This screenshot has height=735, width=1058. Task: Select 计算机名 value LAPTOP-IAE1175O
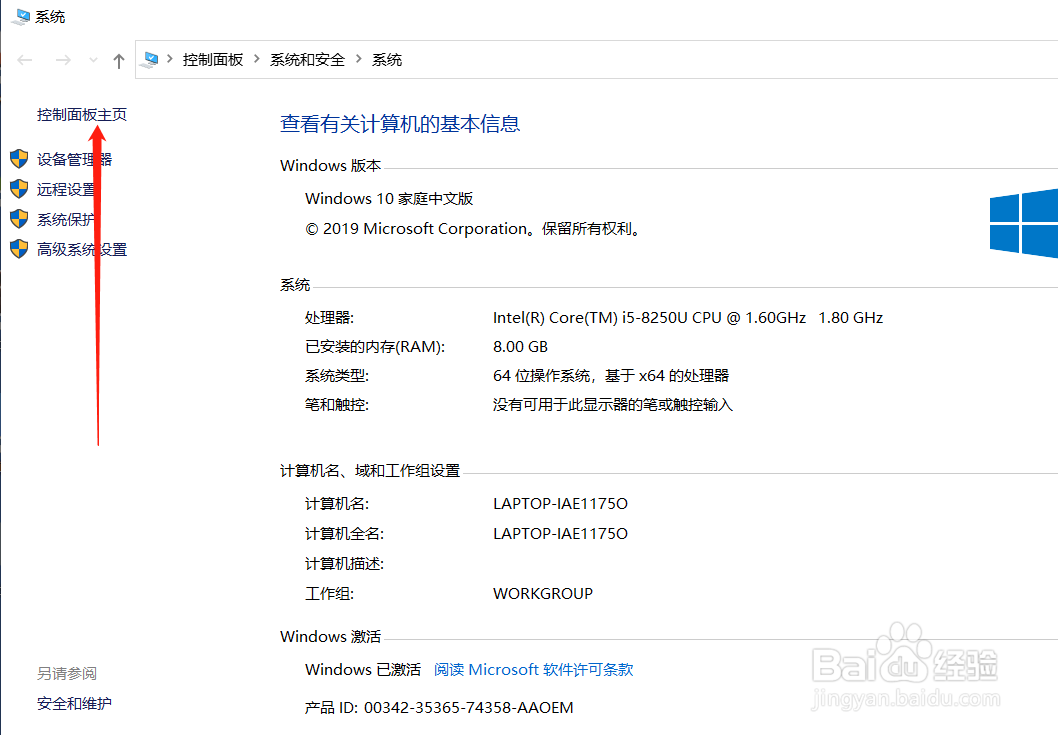pyautogui.click(x=560, y=503)
